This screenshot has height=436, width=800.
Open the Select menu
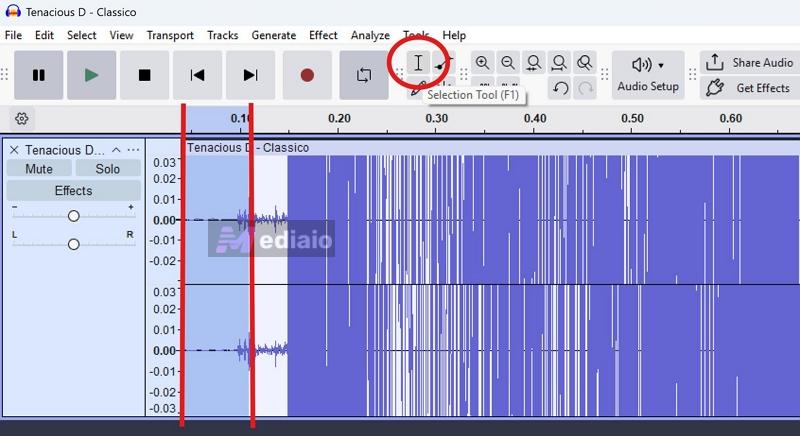[82, 35]
